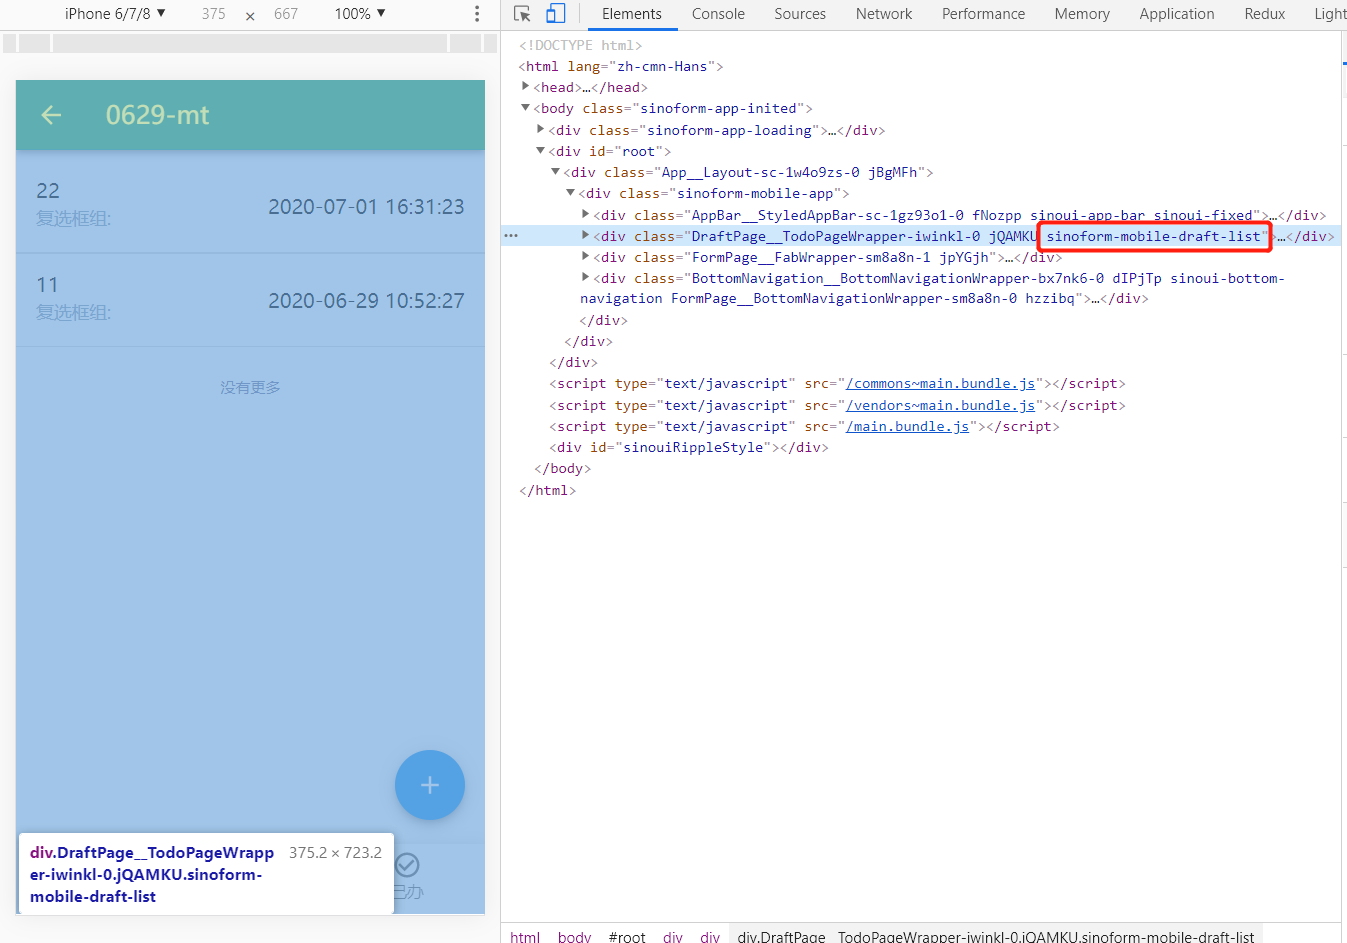Click the height field showing 667
The height and width of the screenshot is (943, 1347).
pos(286,14)
